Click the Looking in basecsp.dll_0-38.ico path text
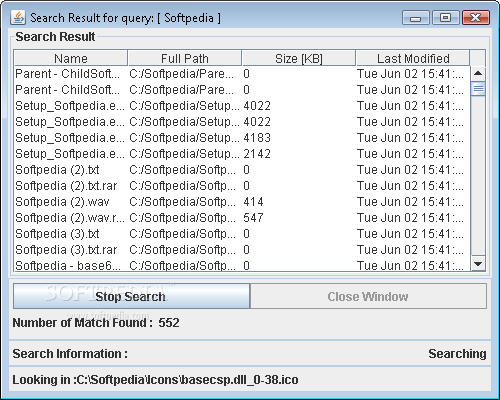 (x=155, y=379)
